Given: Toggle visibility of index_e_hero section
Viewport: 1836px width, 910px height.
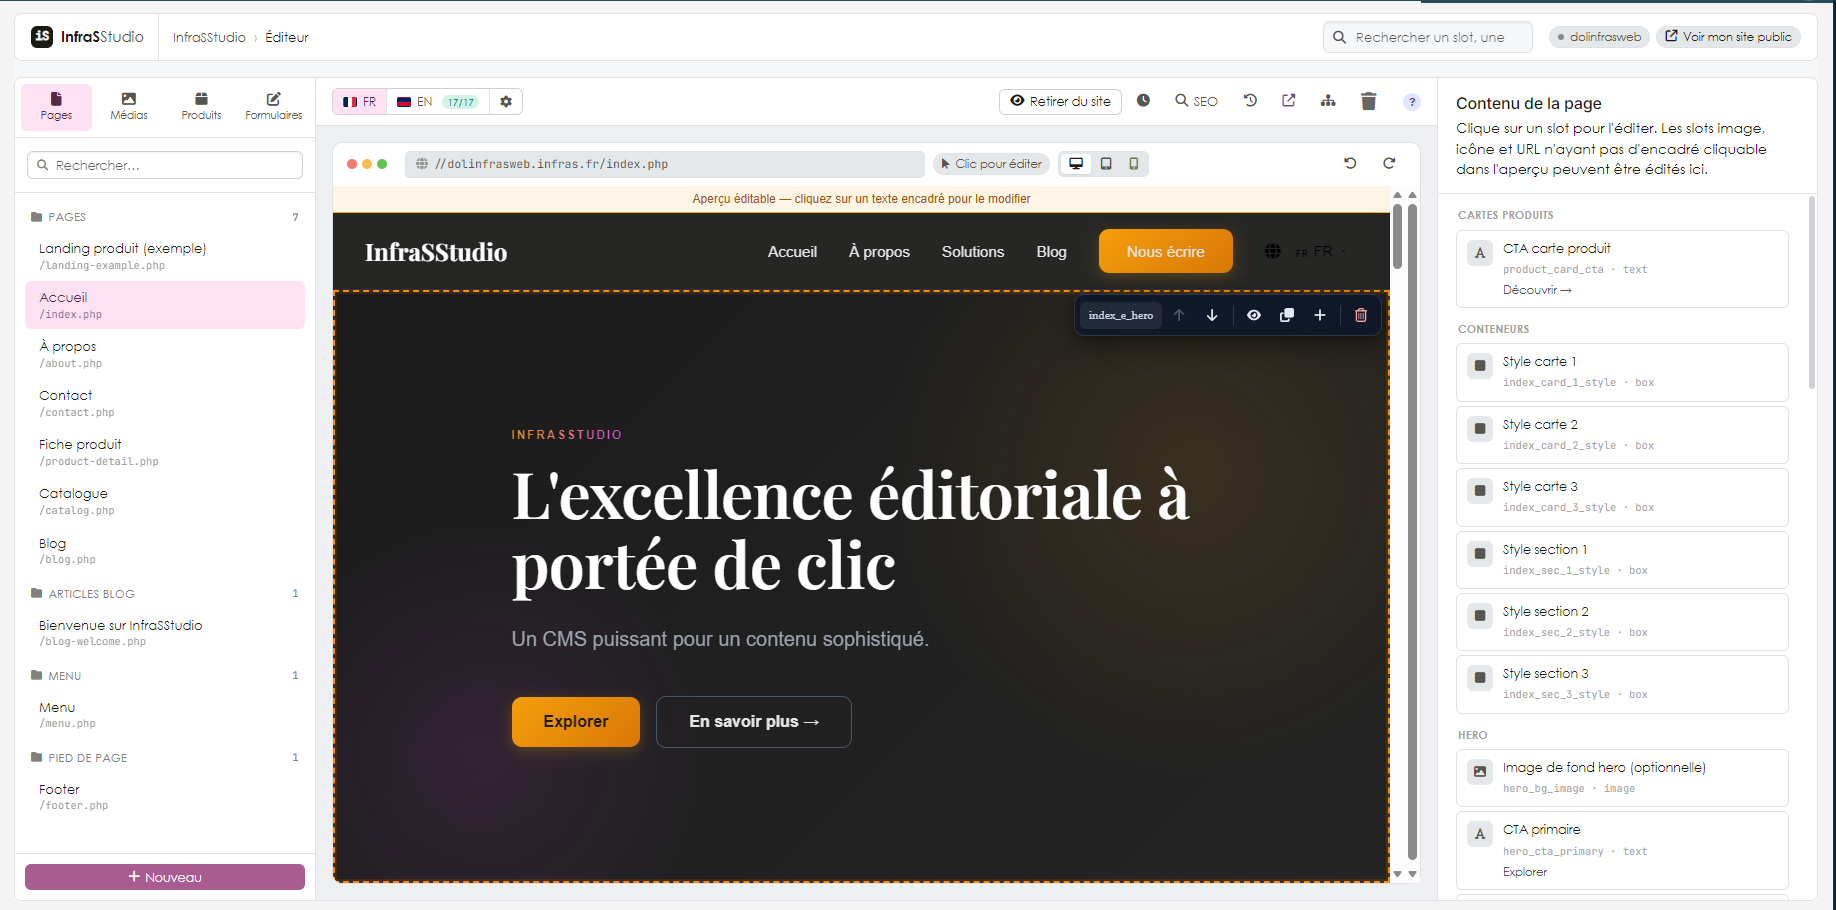Looking at the screenshot, I should coord(1254,315).
